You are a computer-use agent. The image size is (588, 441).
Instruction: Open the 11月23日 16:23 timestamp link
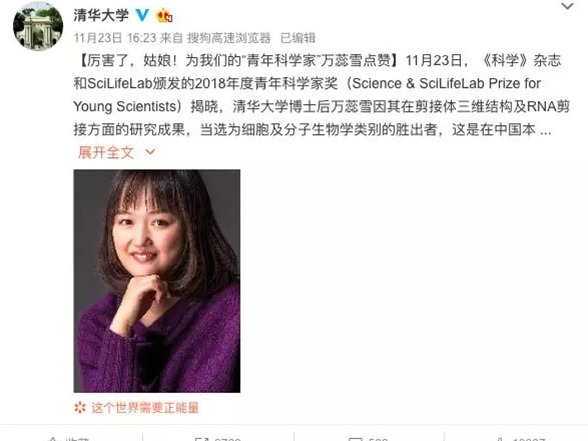point(115,38)
